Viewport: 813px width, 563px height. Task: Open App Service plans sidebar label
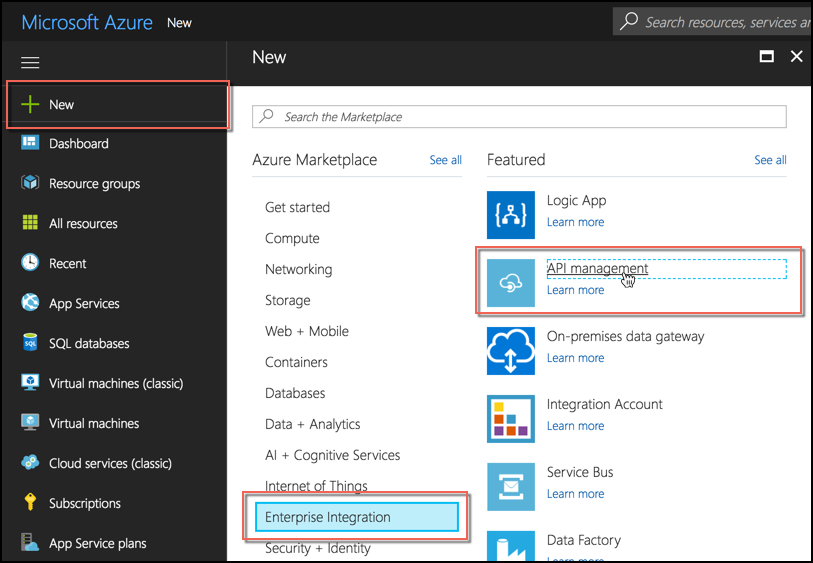pyautogui.click(x=98, y=543)
